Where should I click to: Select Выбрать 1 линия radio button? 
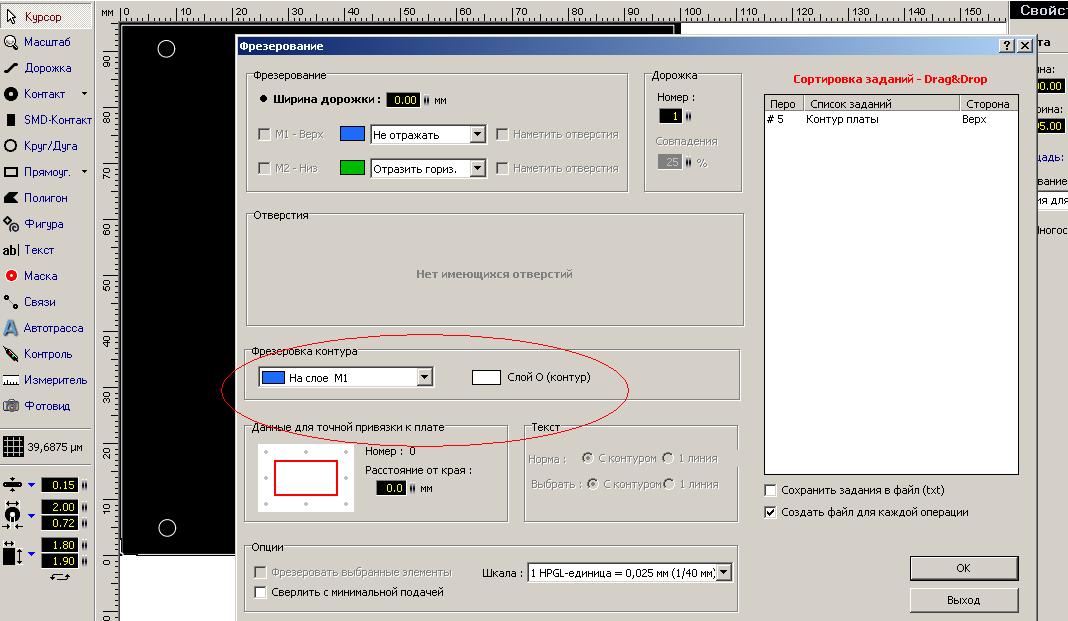(x=668, y=484)
